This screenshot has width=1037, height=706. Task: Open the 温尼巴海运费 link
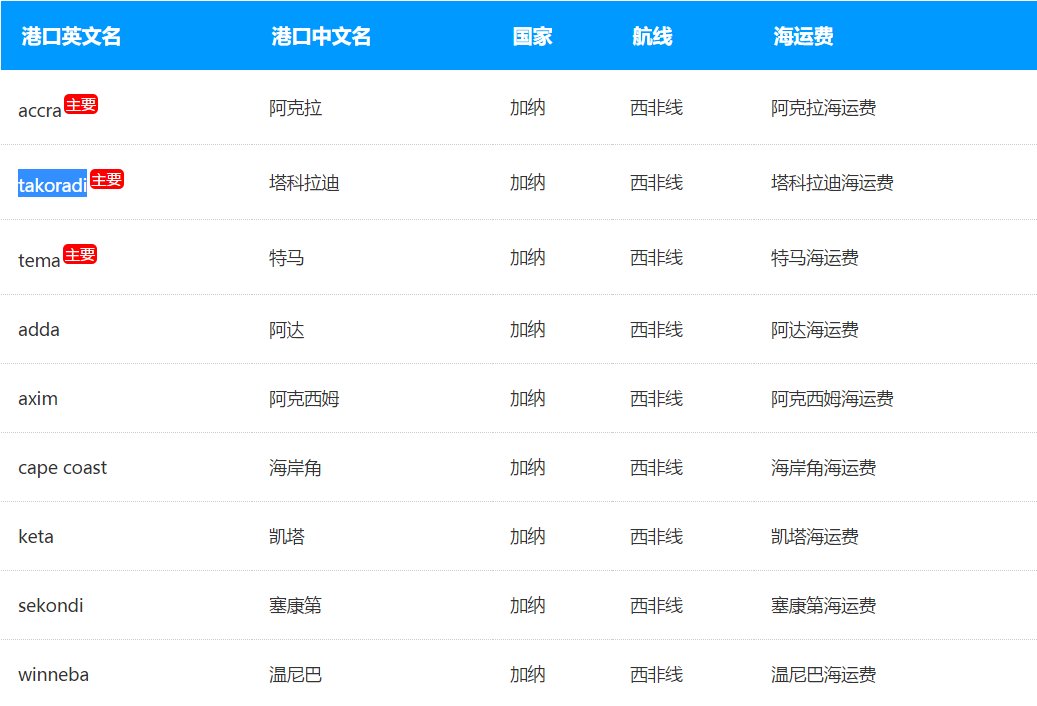tap(822, 675)
